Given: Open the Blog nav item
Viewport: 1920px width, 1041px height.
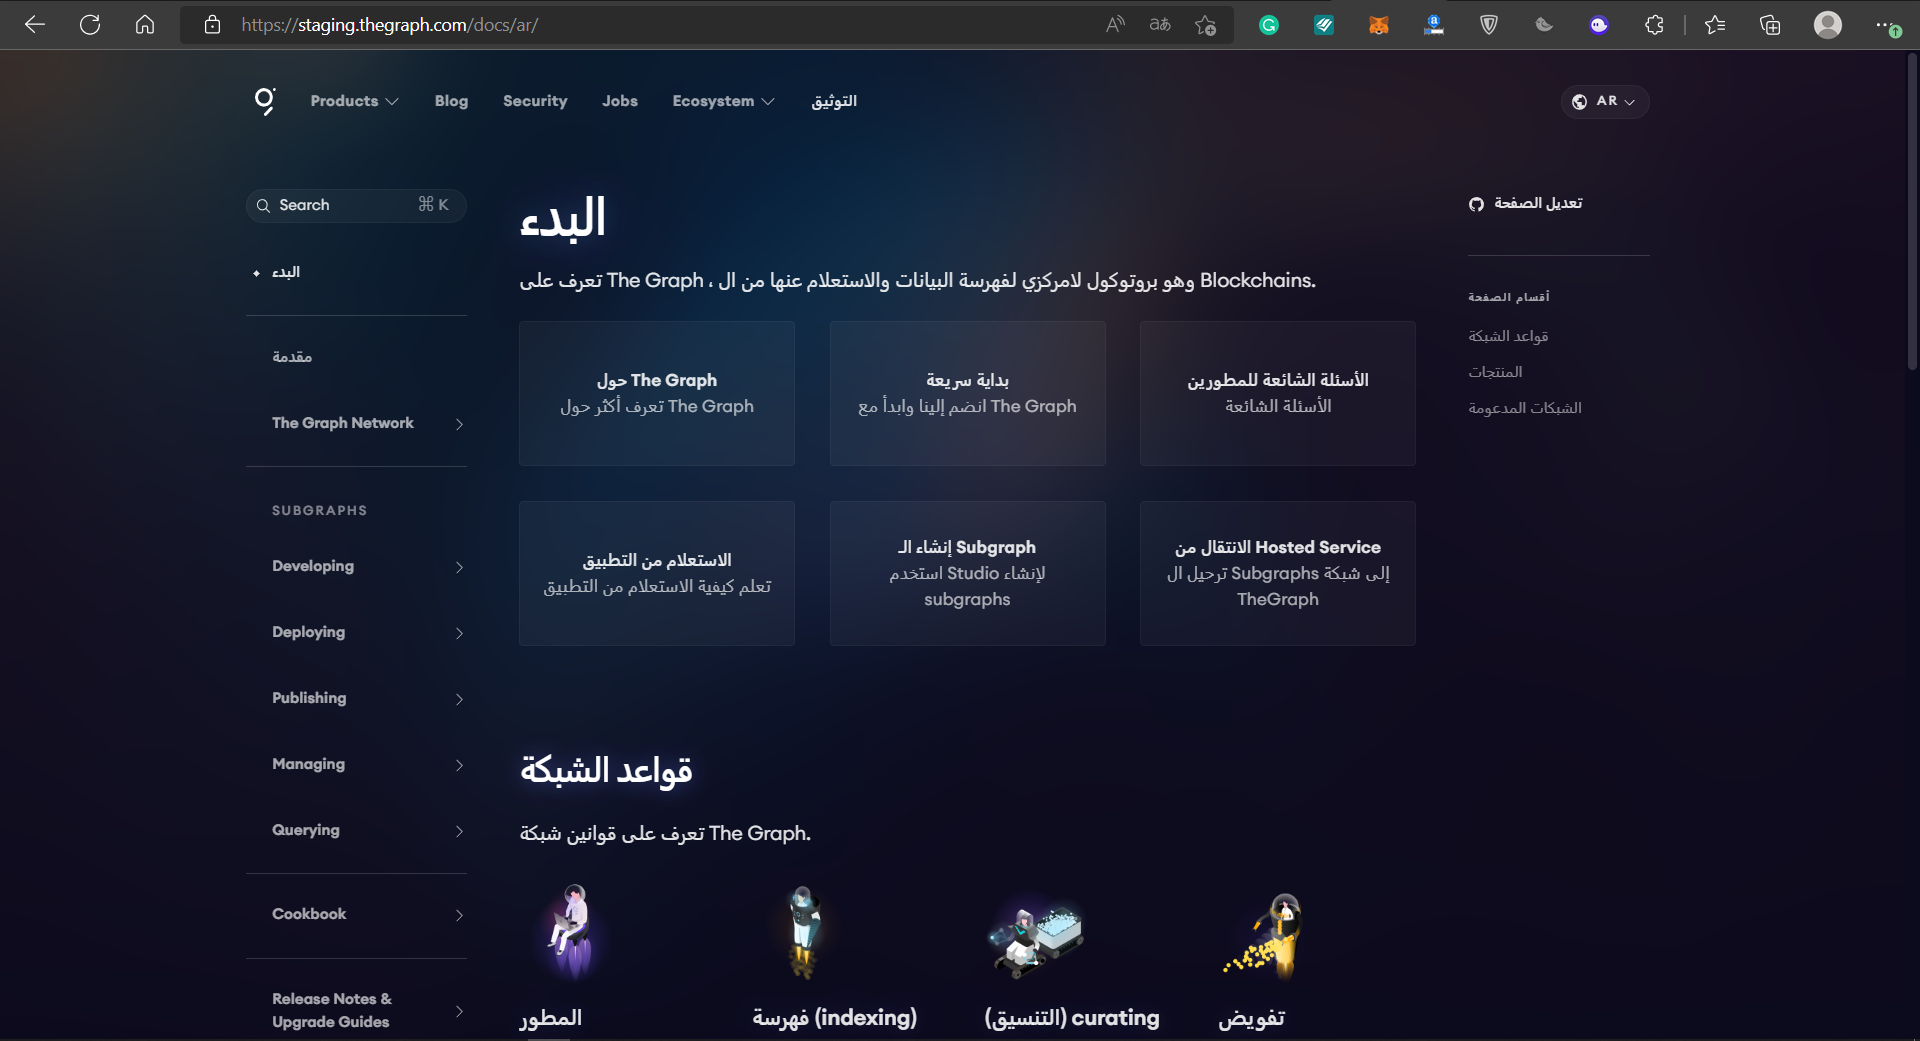Looking at the screenshot, I should point(451,101).
